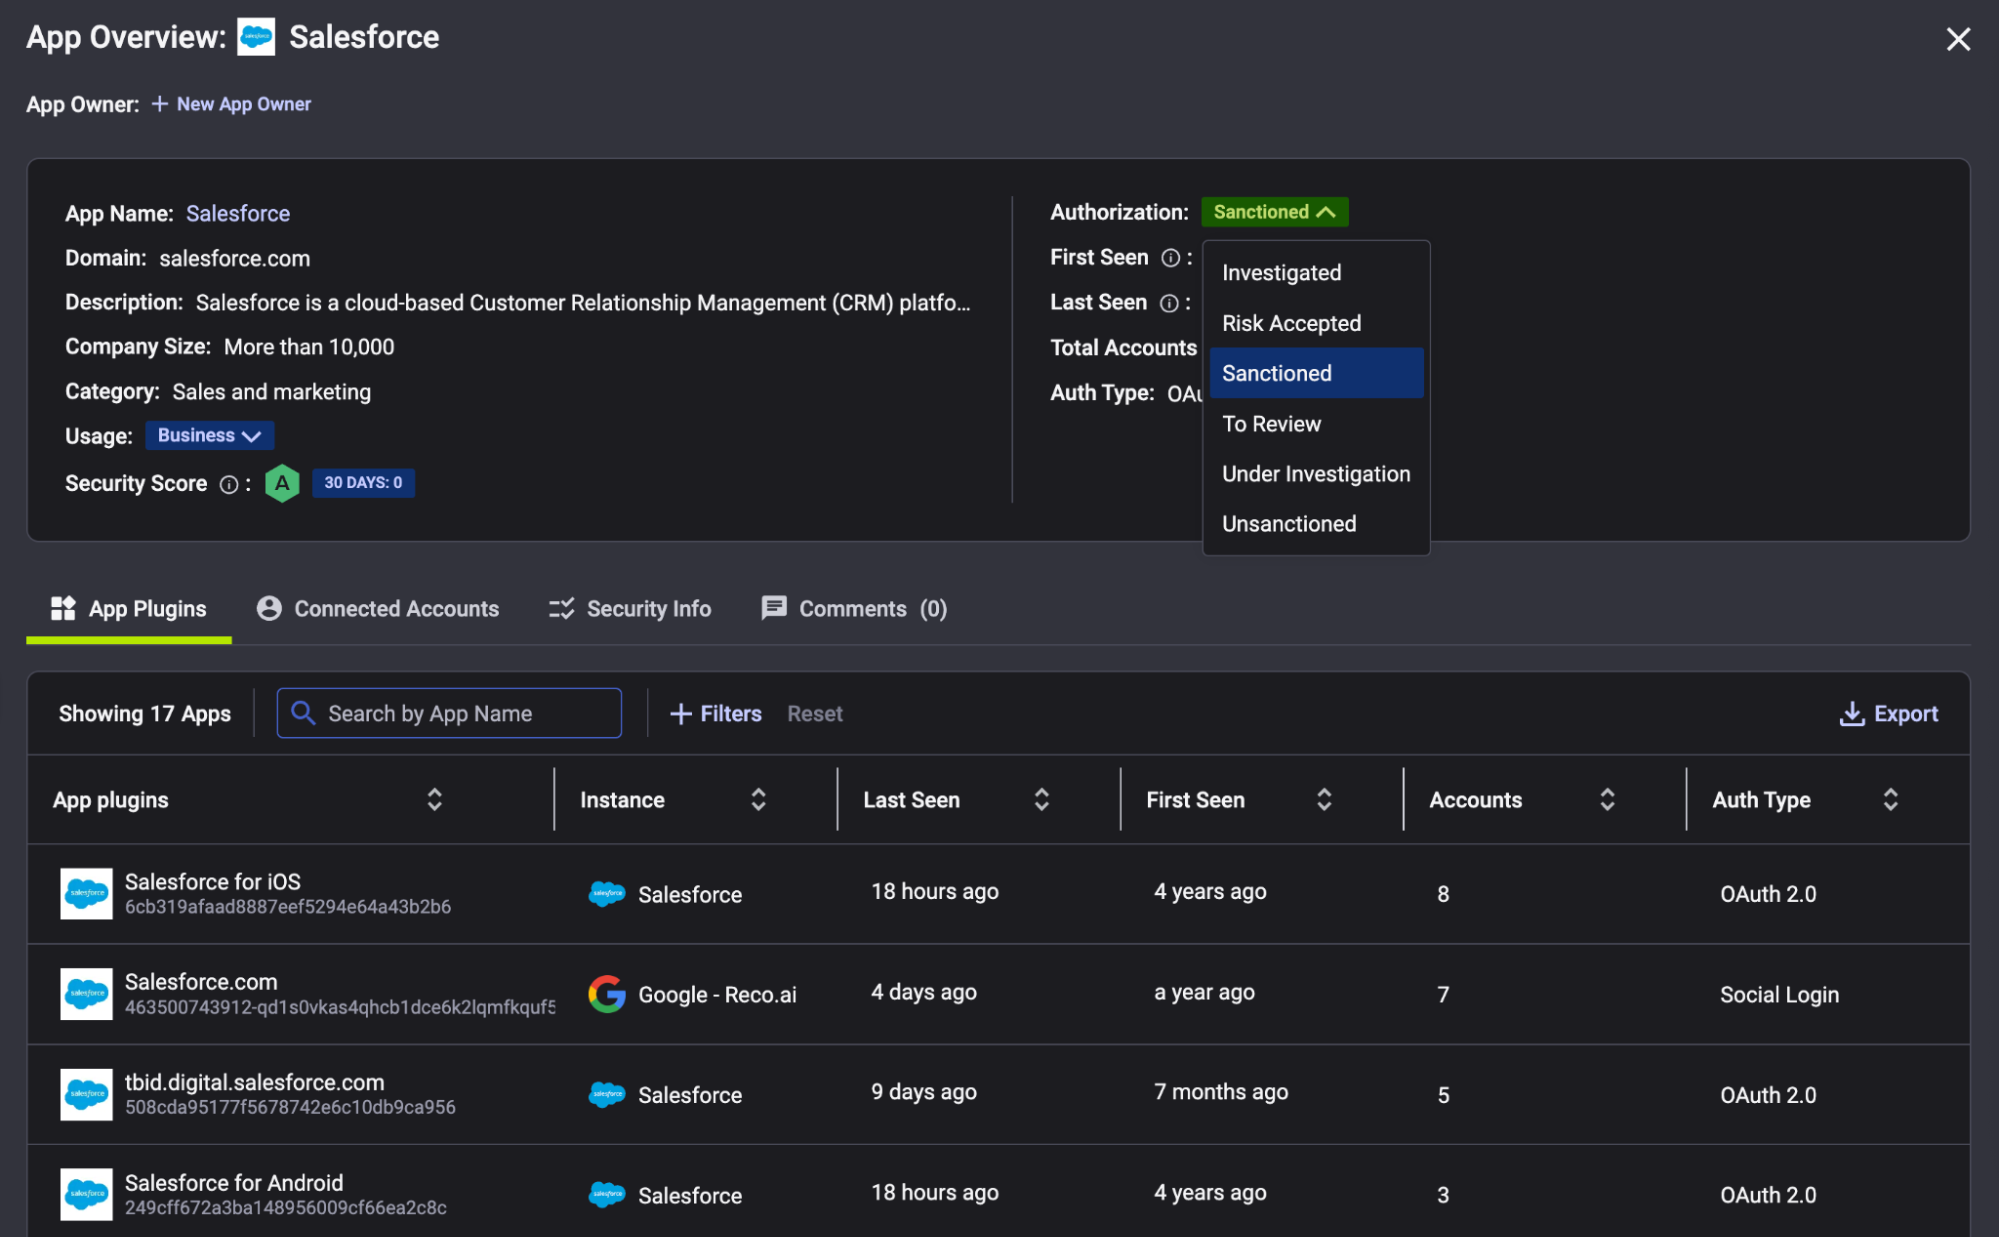Sort by Accounts column
This screenshot has width=1999, height=1237.
[1607, 800]
